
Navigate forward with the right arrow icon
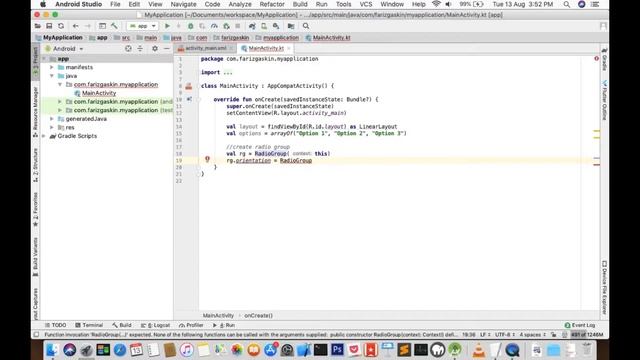coord(87,26)
